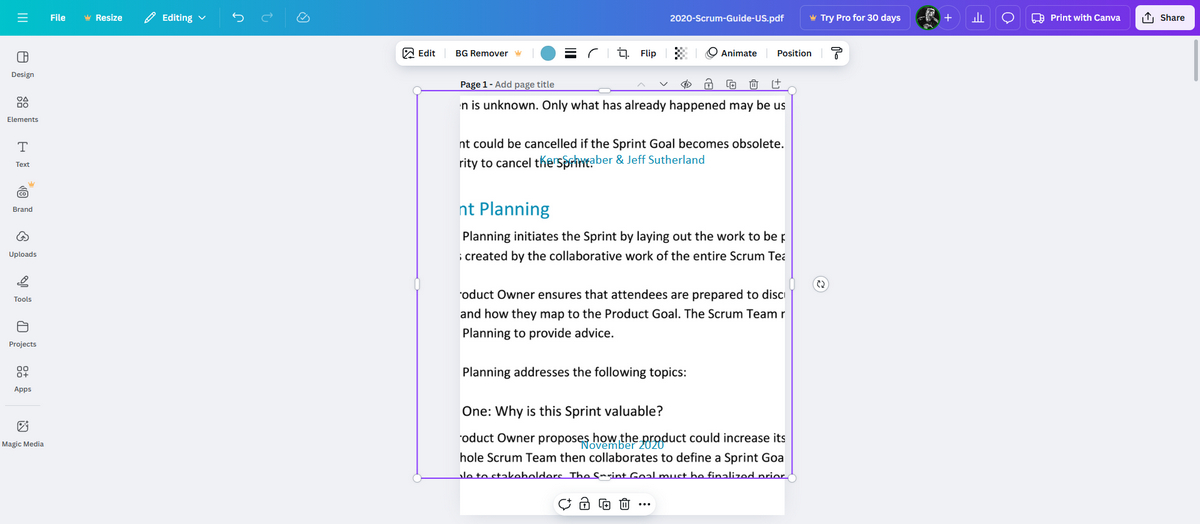
Task: Open the More options ellipsis
Action: click(x=644, y=503)
